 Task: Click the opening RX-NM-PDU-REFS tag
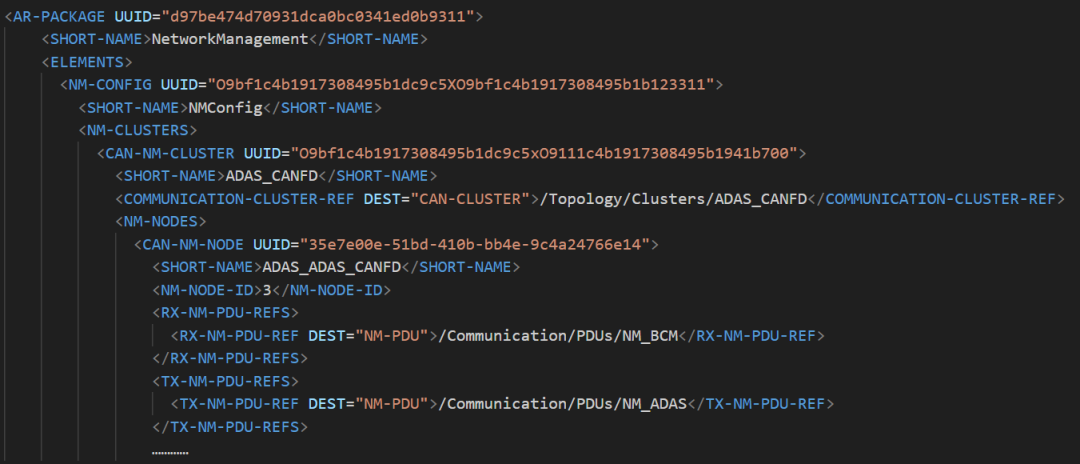tap(226, 313)
